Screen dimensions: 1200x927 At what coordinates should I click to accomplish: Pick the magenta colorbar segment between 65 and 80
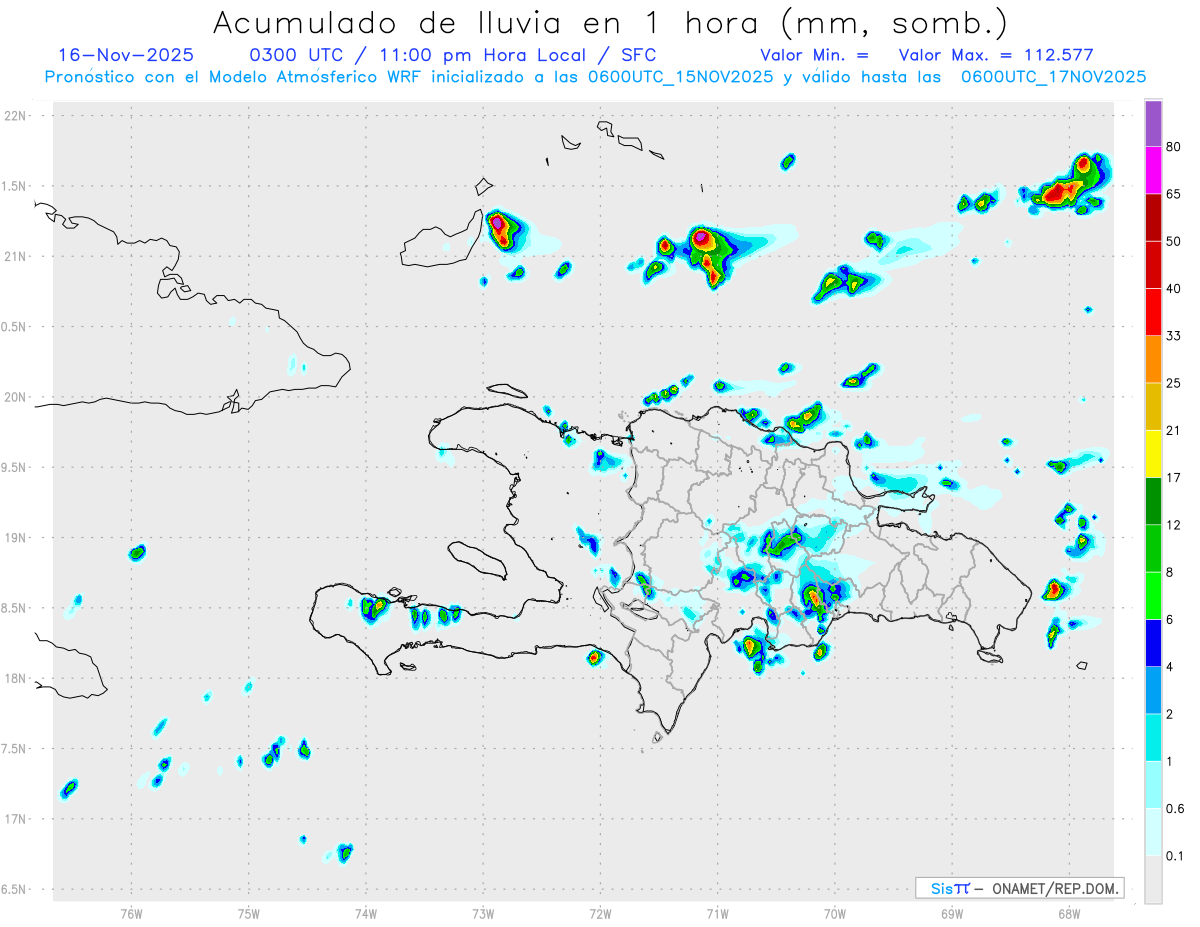1153,171
